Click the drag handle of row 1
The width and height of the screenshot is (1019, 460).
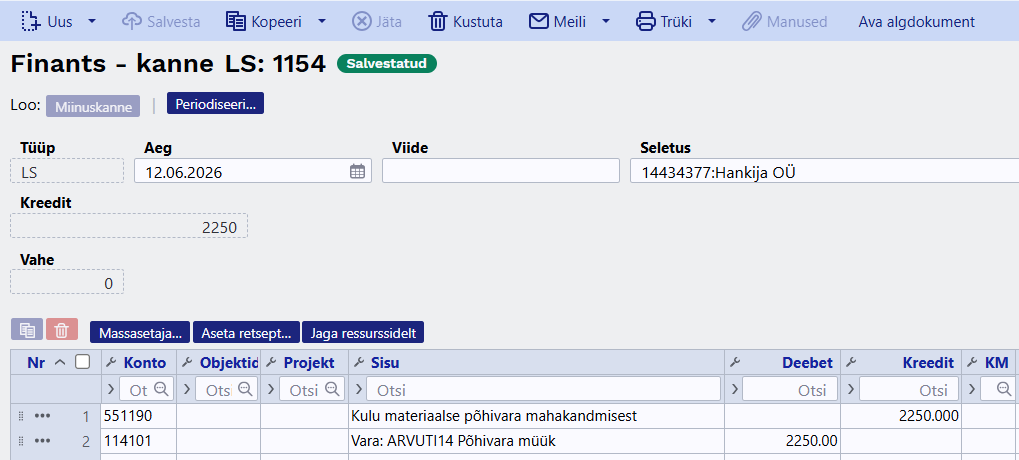click(x=20, y=416)
